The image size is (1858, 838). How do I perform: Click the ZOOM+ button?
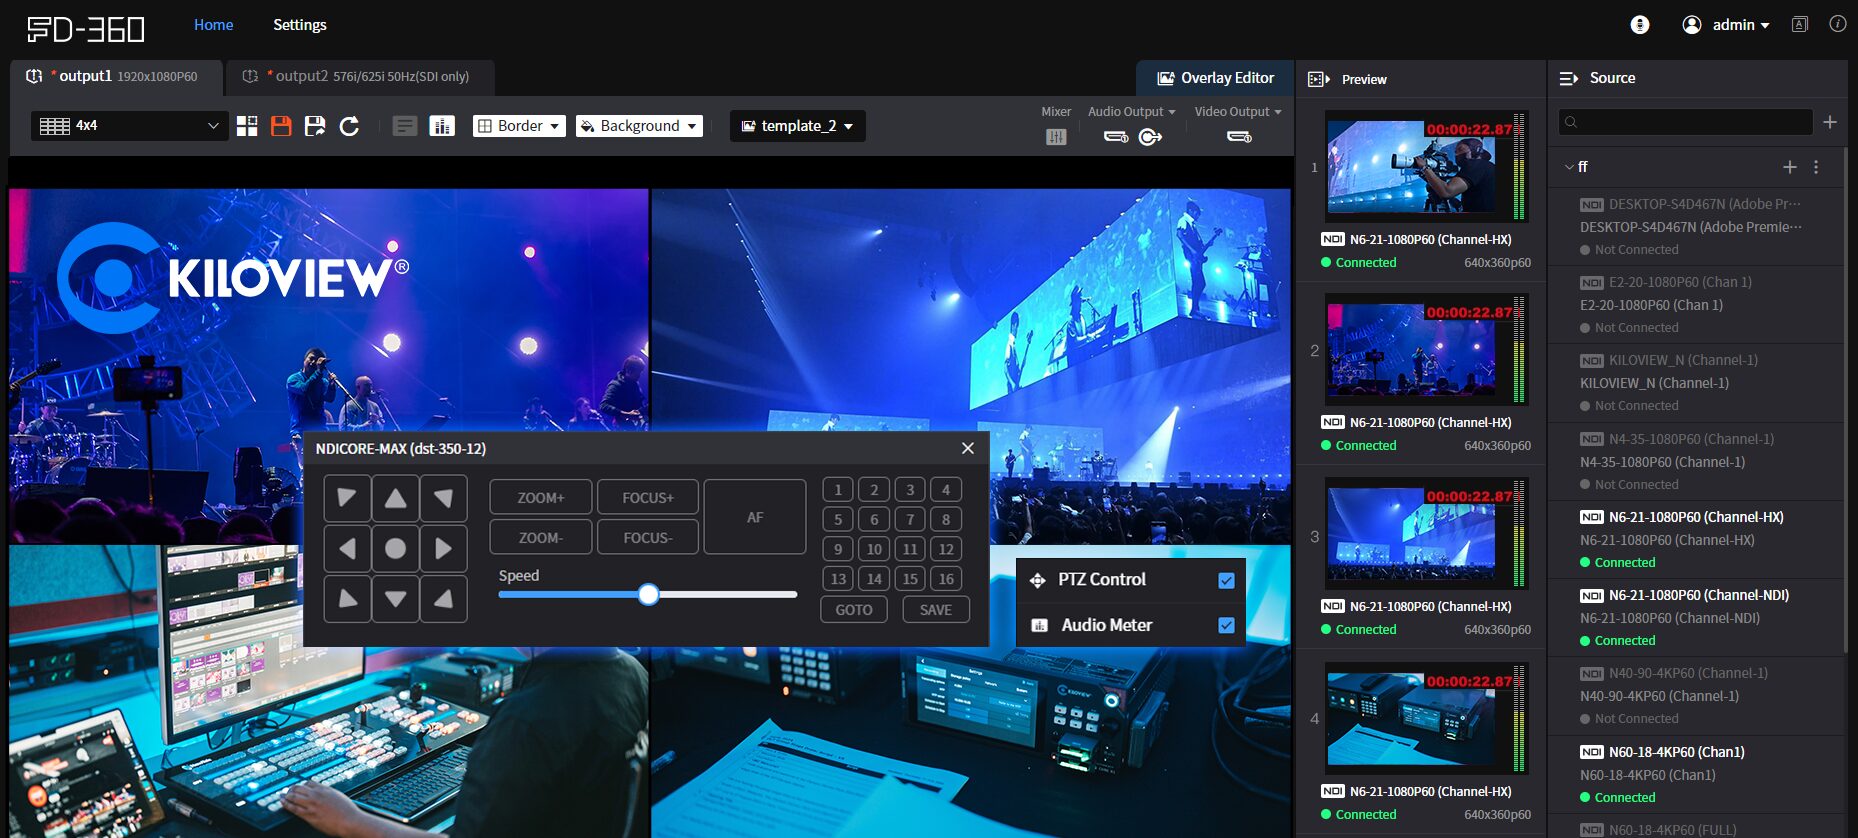(540, 497)
